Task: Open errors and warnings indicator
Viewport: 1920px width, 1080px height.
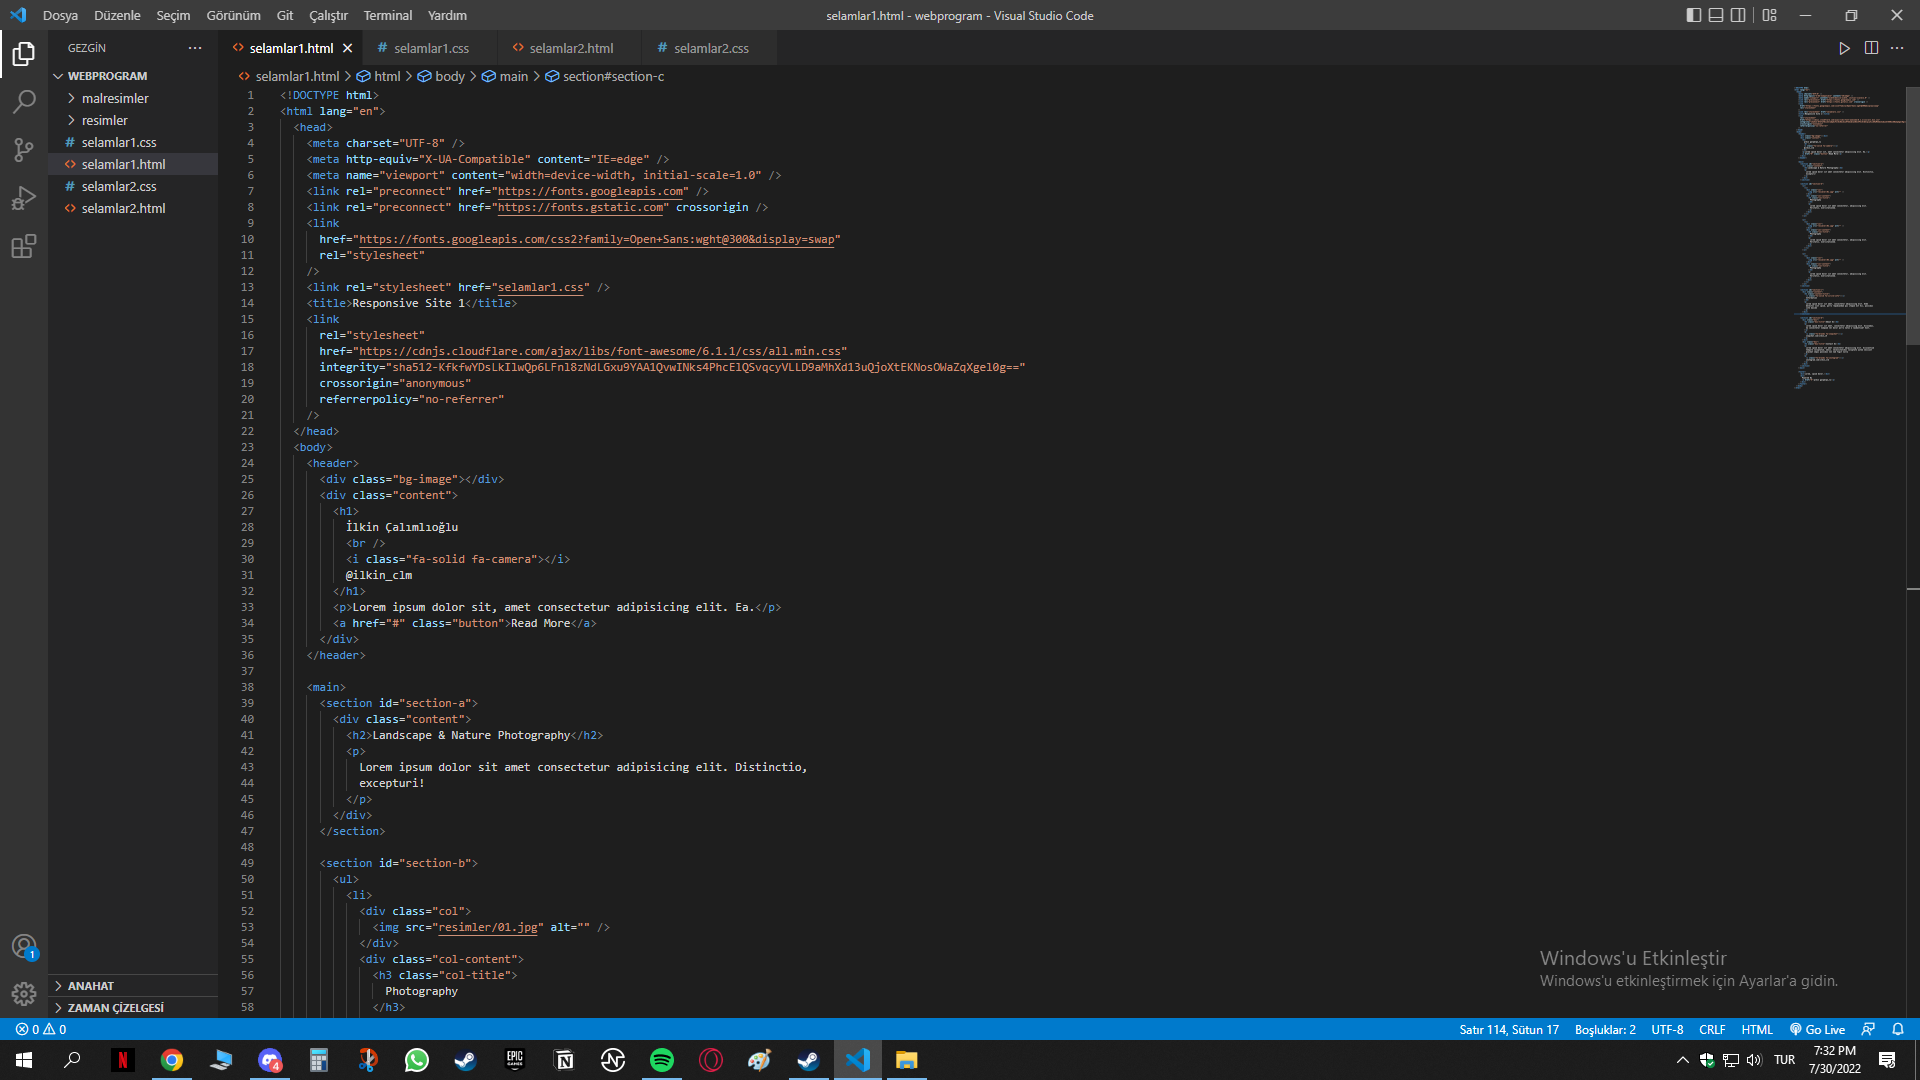Action: pos(41,1029)
